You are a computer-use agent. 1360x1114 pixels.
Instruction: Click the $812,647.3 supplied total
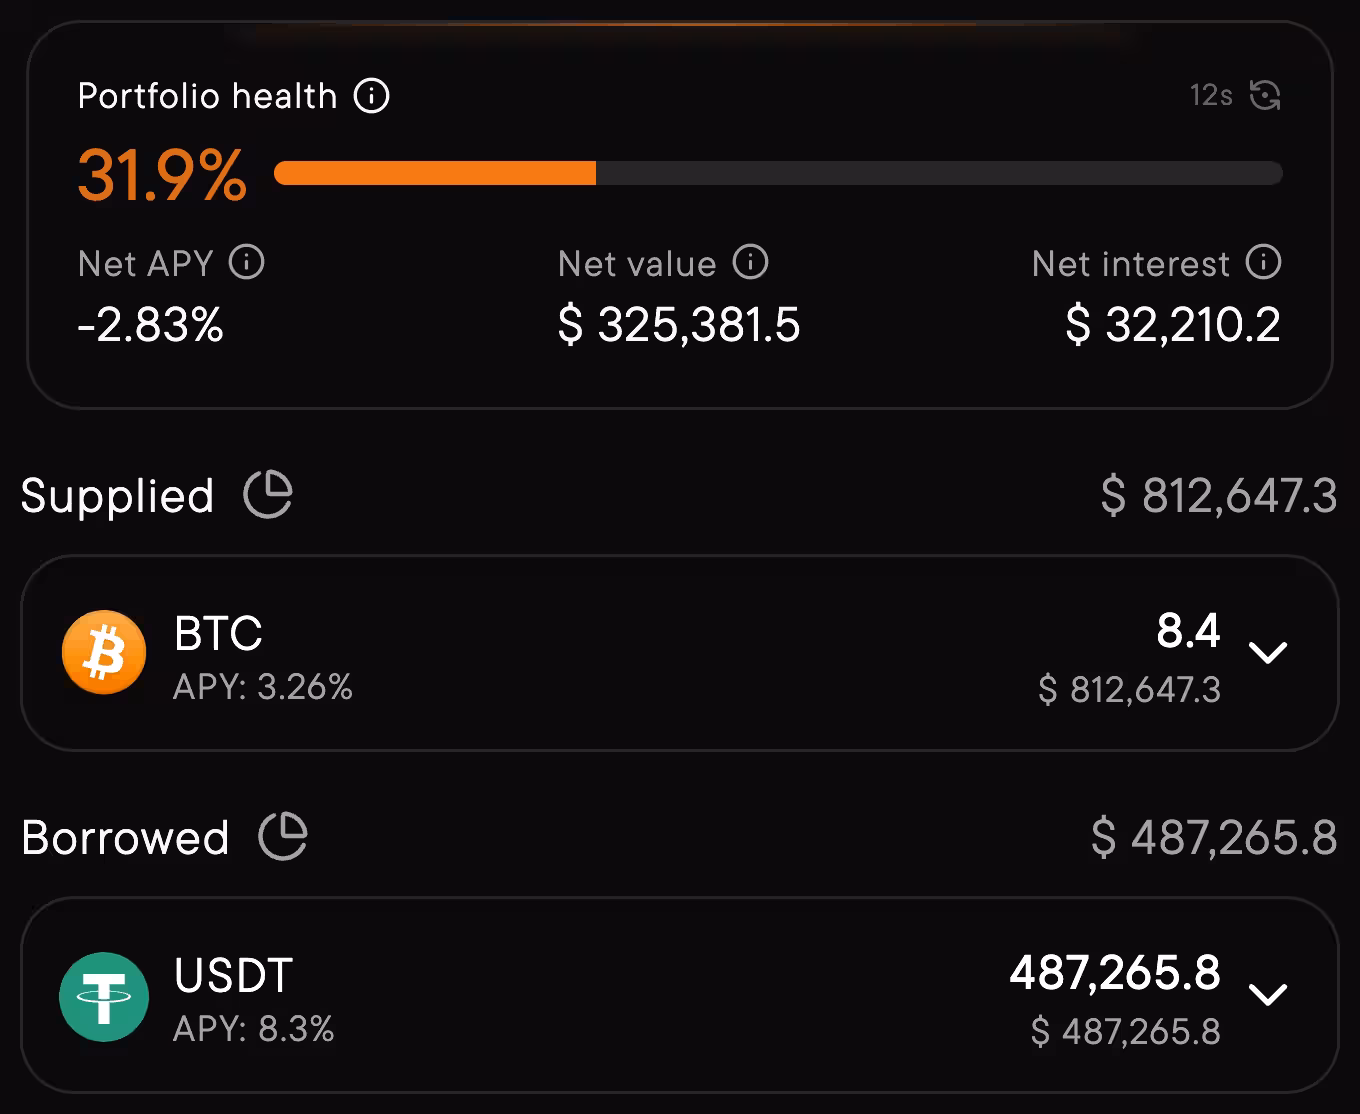[x=1219, y=496]
